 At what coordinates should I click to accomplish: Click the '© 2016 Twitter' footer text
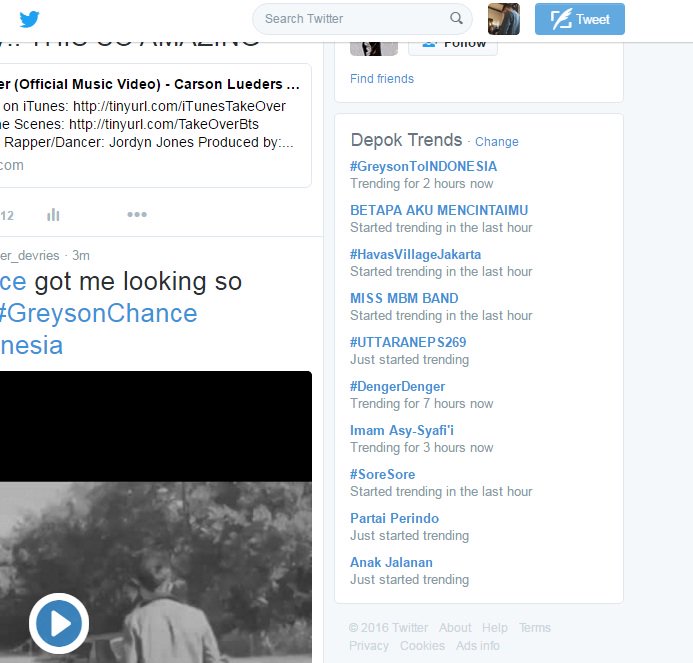388,628
